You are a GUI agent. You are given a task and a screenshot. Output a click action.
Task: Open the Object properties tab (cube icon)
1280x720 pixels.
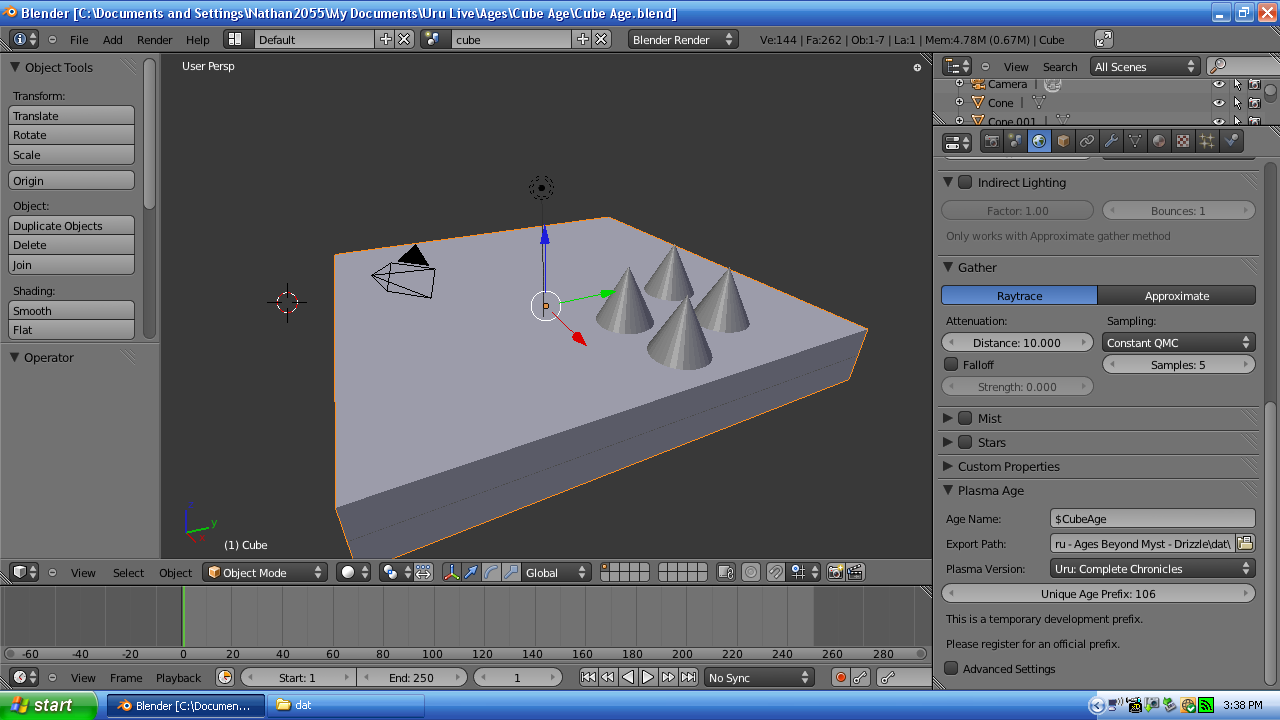(1063, 141)
